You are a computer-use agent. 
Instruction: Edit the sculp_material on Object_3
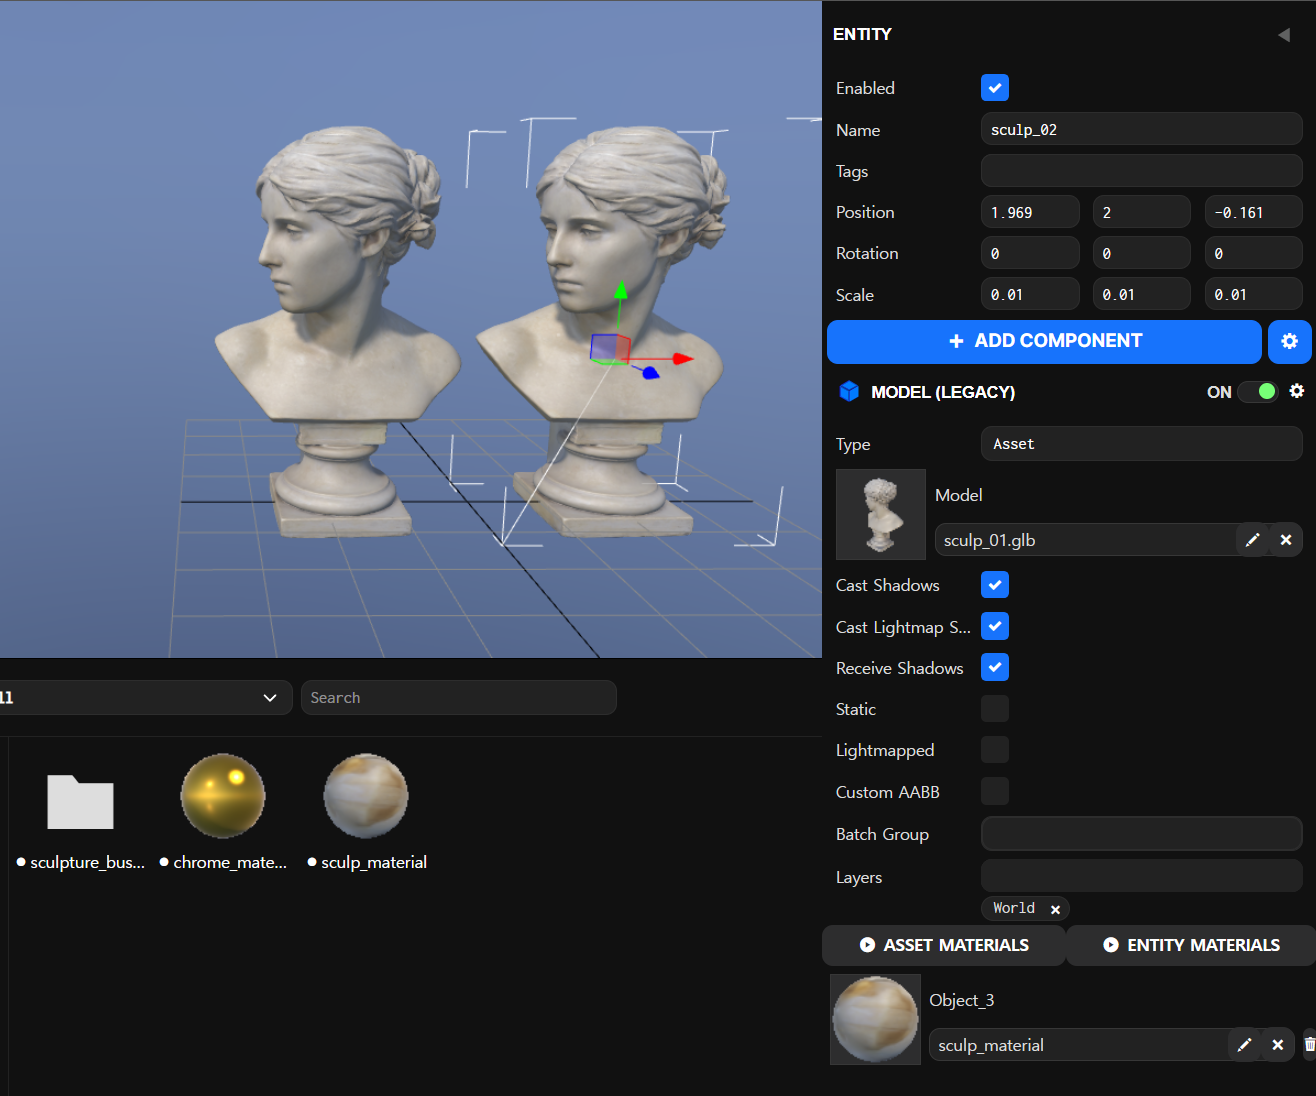(1244, 1044)
